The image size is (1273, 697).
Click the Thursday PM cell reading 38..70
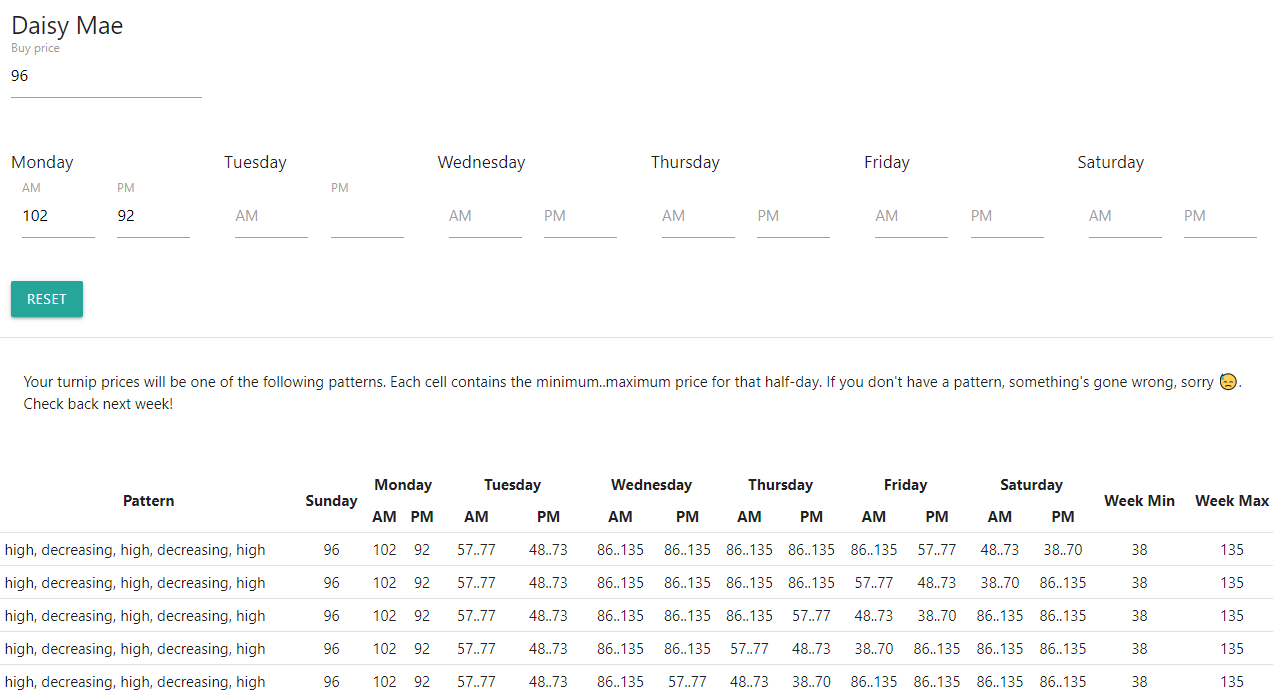click(812, 682)
